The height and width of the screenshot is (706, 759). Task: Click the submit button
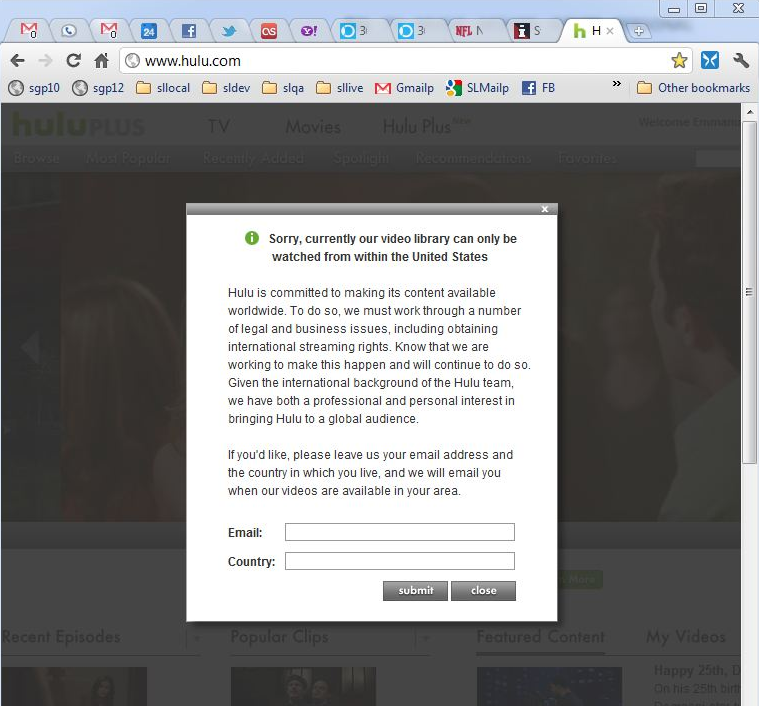pyautogui.click(x=415, y=591)
